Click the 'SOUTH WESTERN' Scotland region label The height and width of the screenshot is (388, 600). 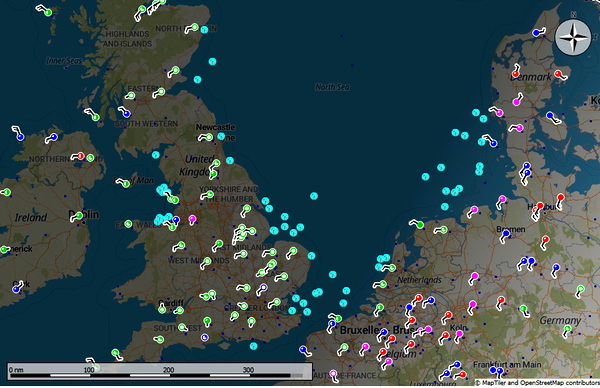147,124
